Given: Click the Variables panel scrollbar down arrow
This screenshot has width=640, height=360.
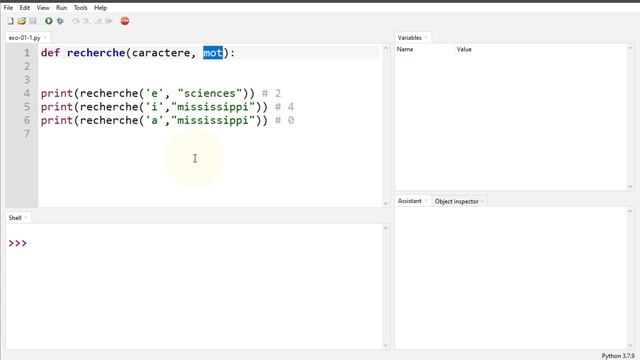Looking at the screenshot, I should (x=630, y=187).
